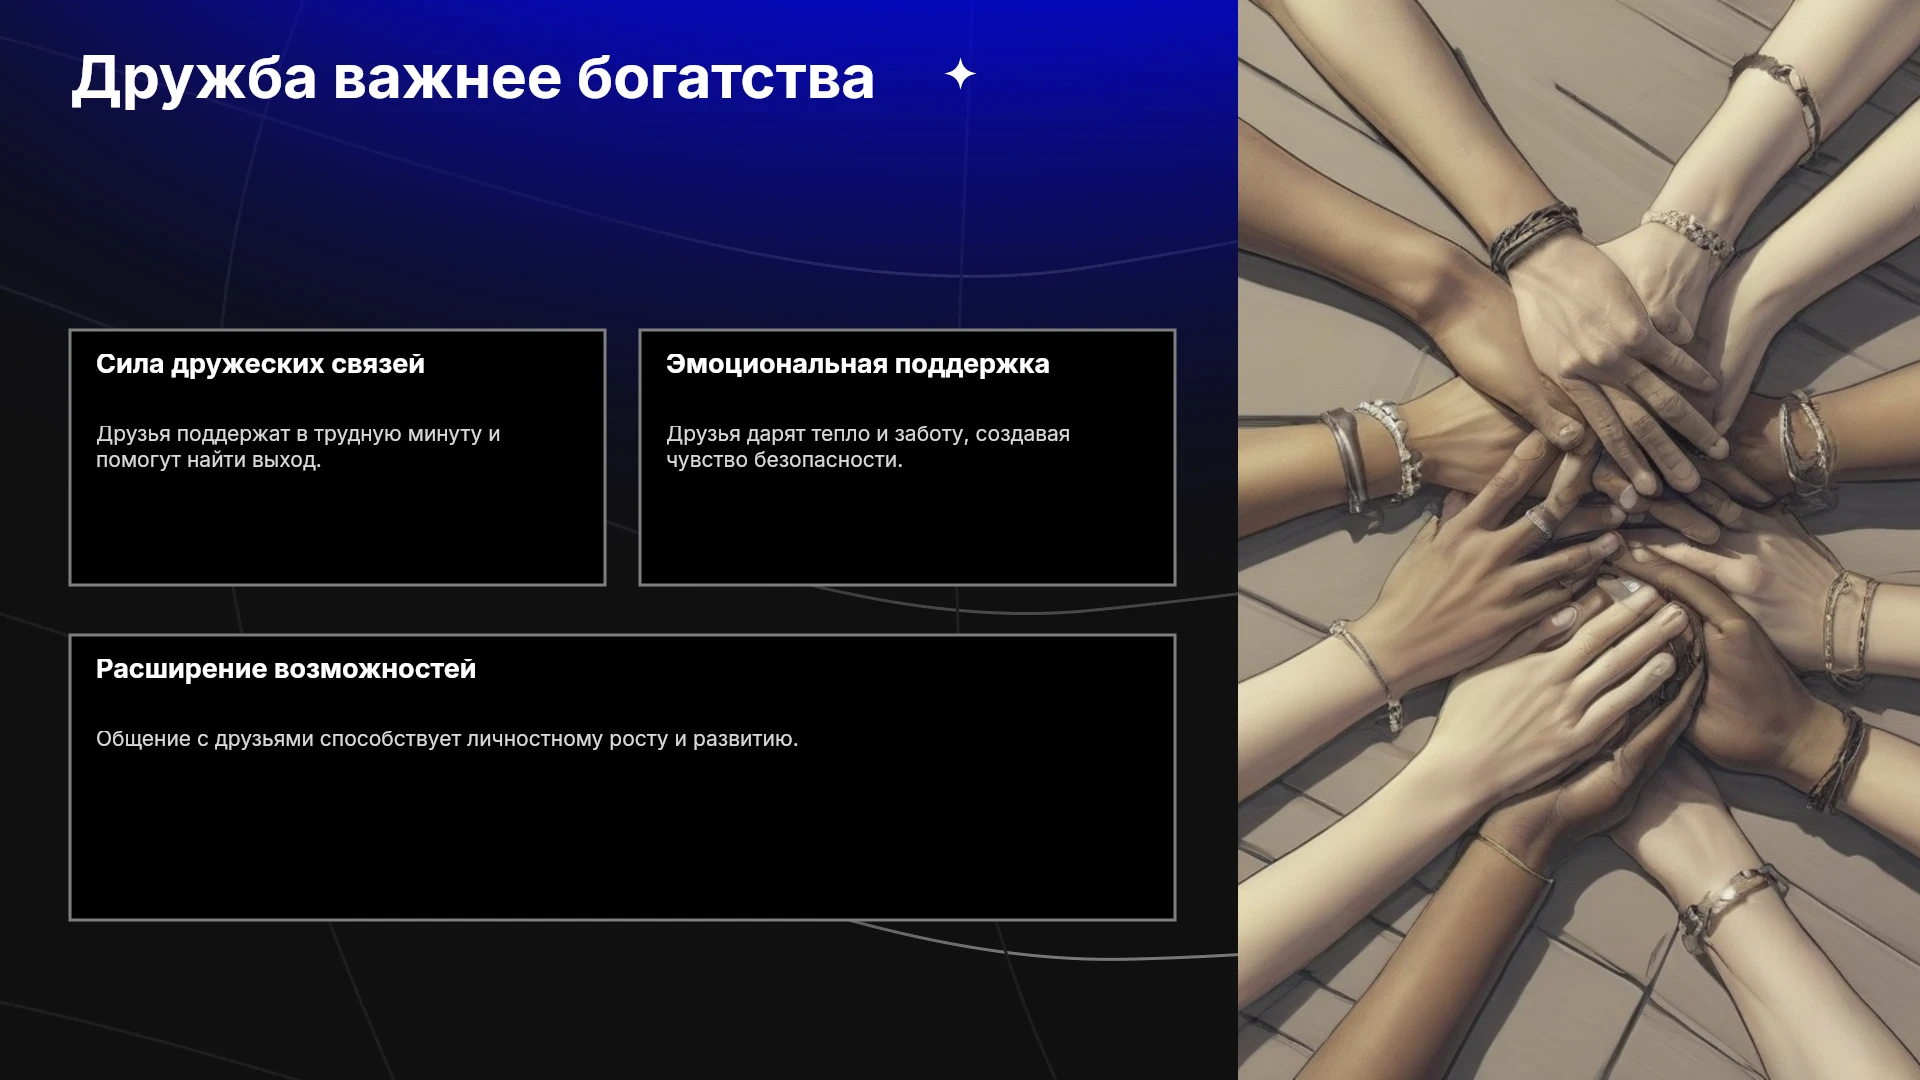Click the 'Эмоциональная поддержка' heading
The height and width of the screenshot is (1080, 1920).
[x=857, y=364]
